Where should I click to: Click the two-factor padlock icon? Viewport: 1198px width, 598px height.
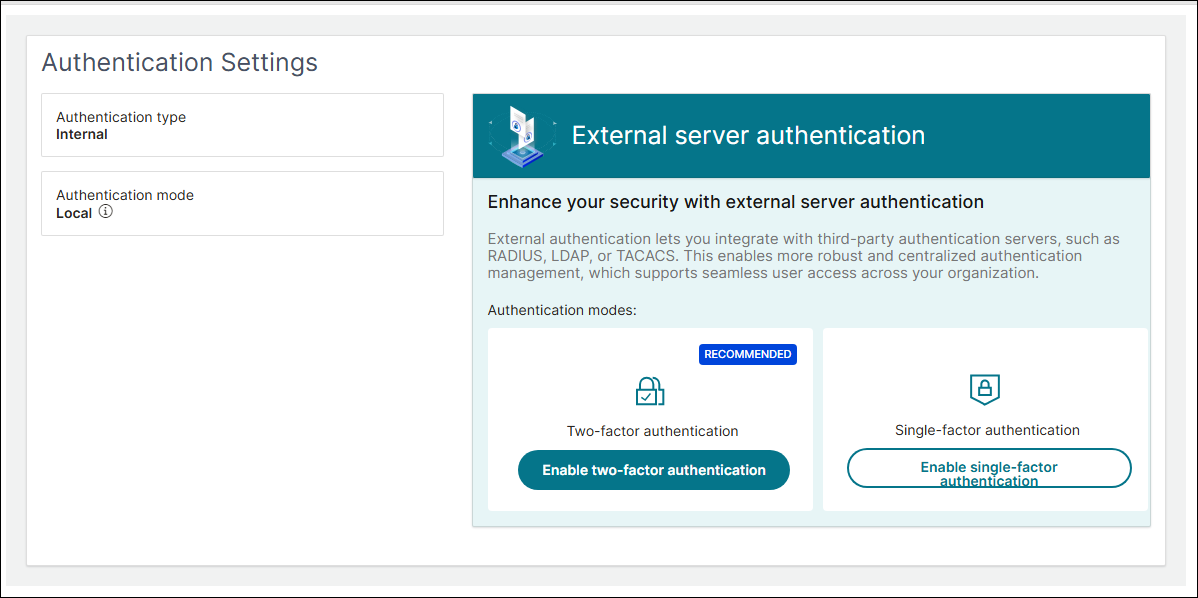[650, 390]
